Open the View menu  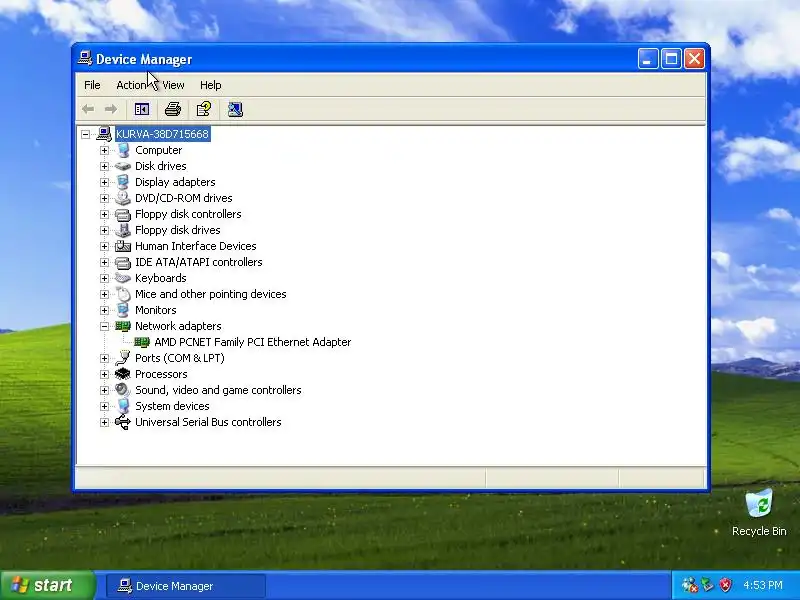coord(173,85)
